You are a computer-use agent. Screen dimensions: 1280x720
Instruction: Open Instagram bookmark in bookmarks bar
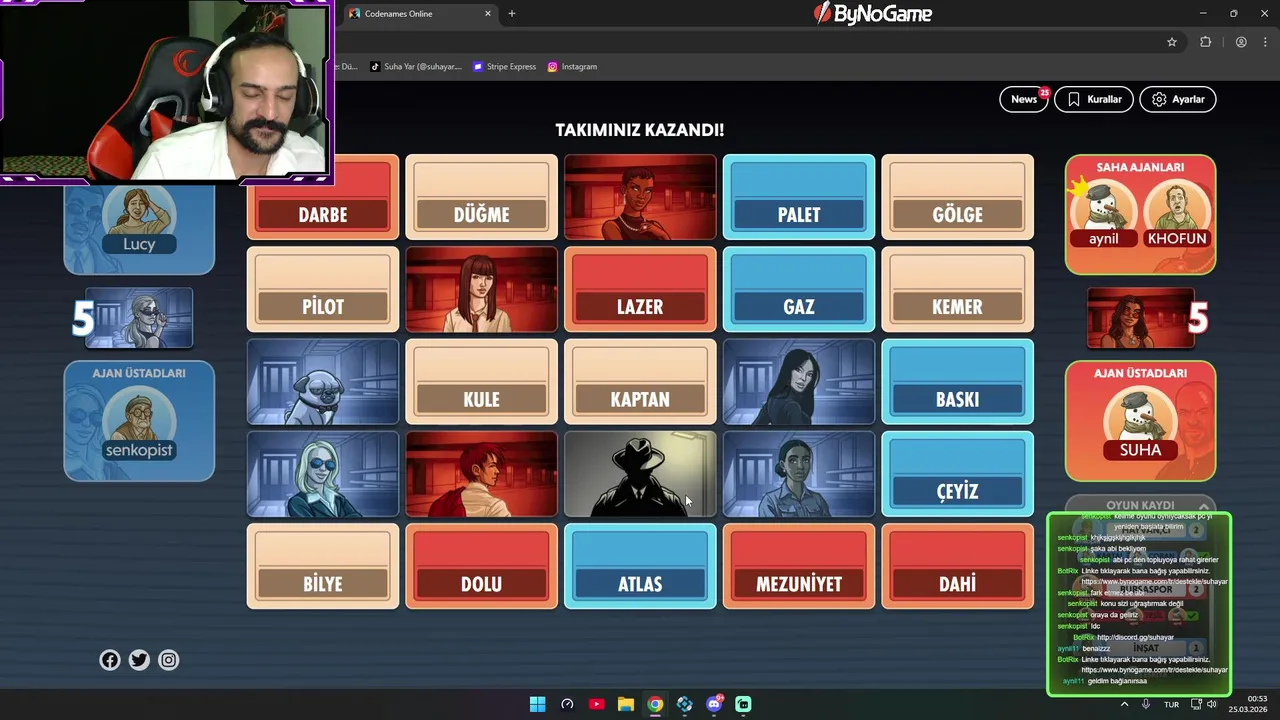(x=572, y=67)
